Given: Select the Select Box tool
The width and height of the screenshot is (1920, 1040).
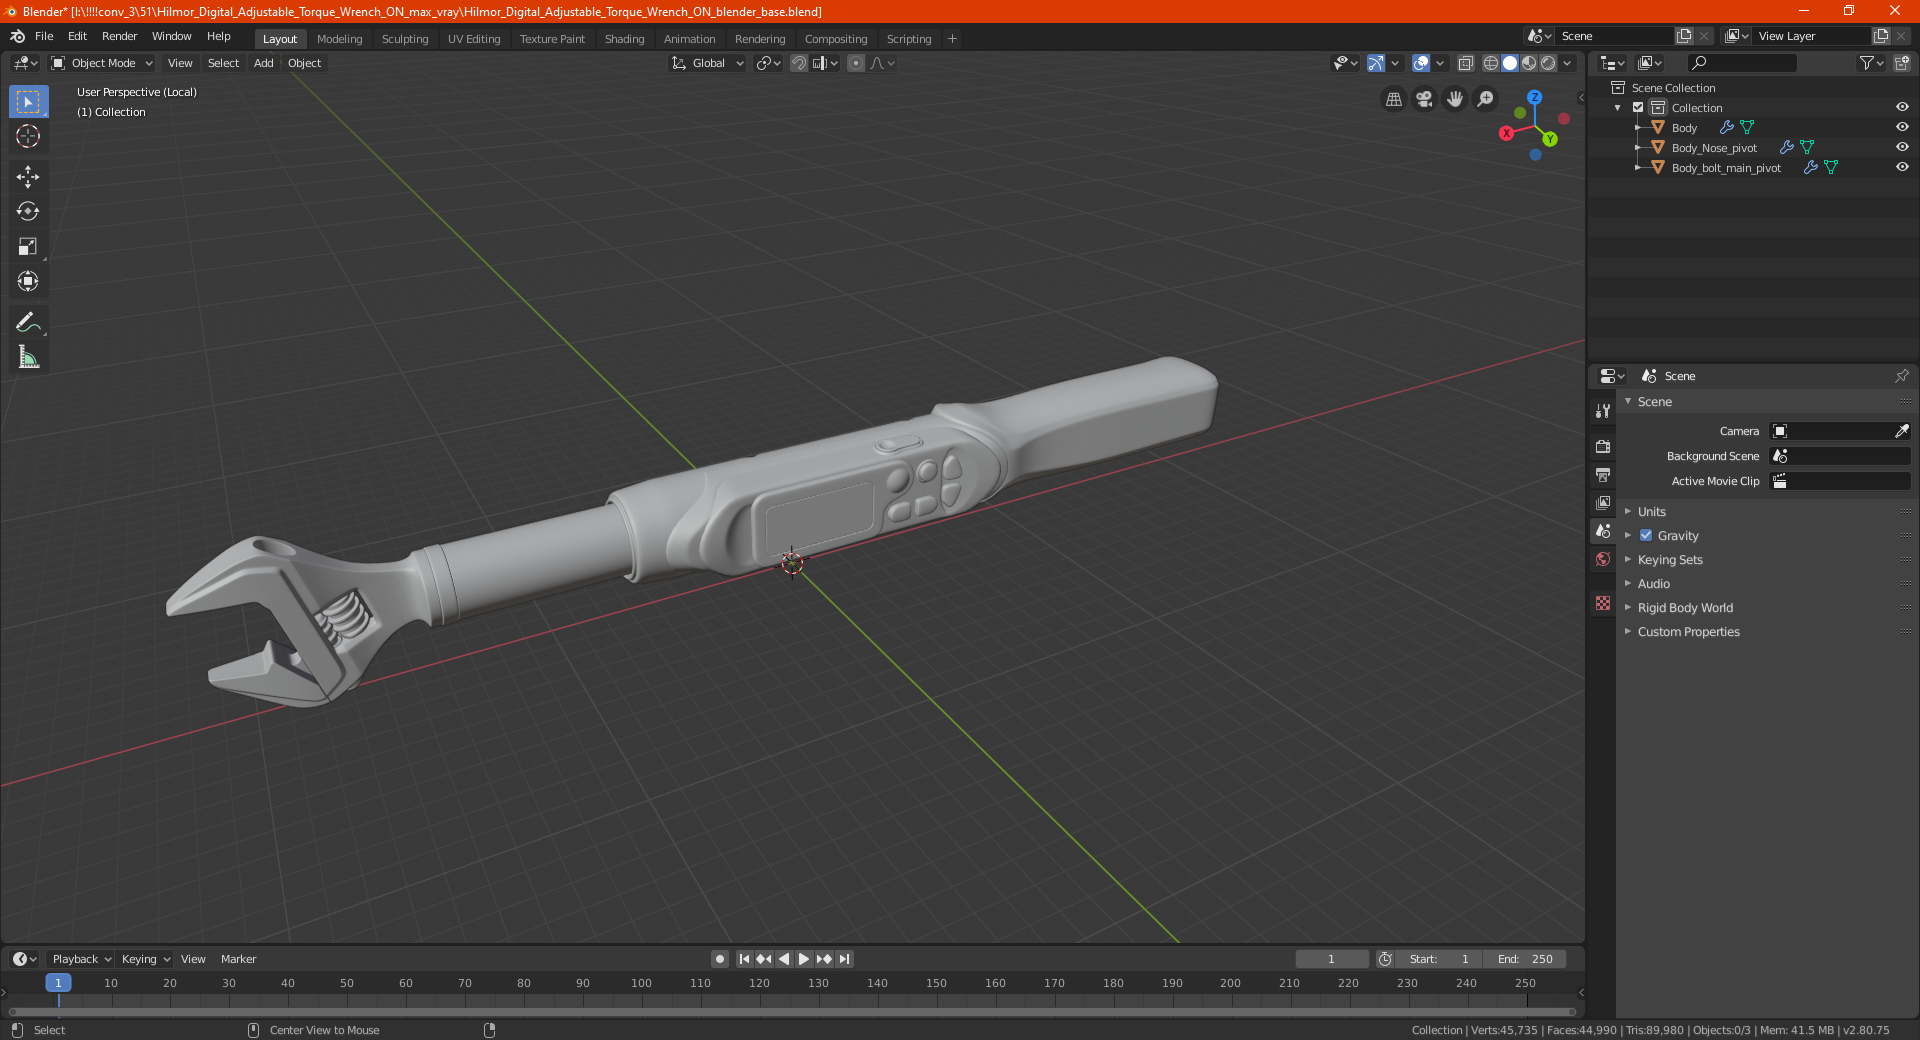Looking at the screenshot, I should 28,102.
